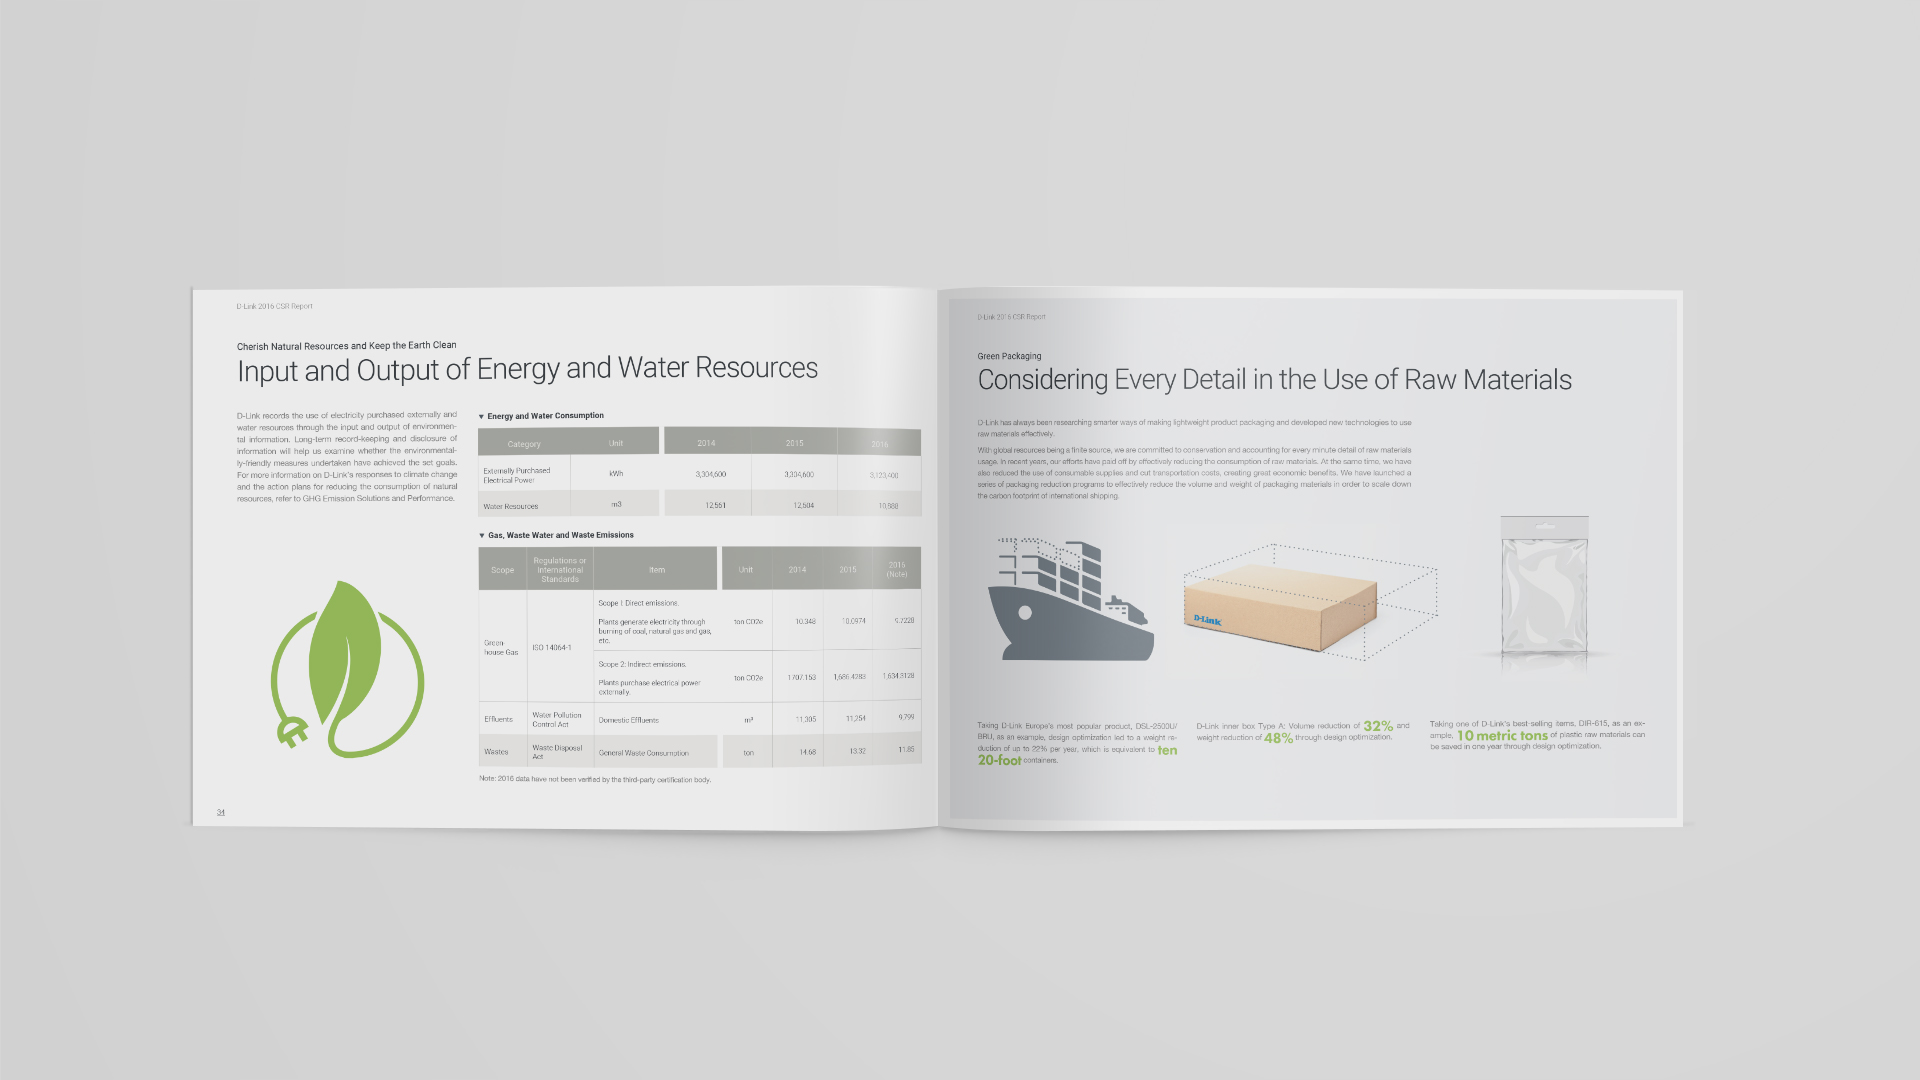Image resolution: width=1920 pixels, height=1080 pixels.
Task: Click the note about unverified 2016 data
Action: click(x=595, y=780)
